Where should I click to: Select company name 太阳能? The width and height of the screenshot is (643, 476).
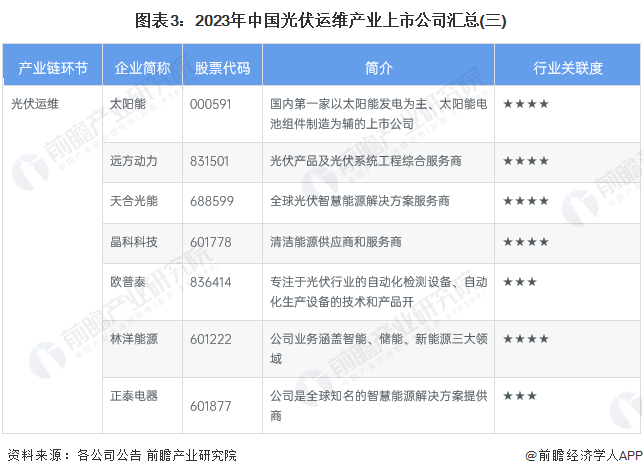coord(128,104)
